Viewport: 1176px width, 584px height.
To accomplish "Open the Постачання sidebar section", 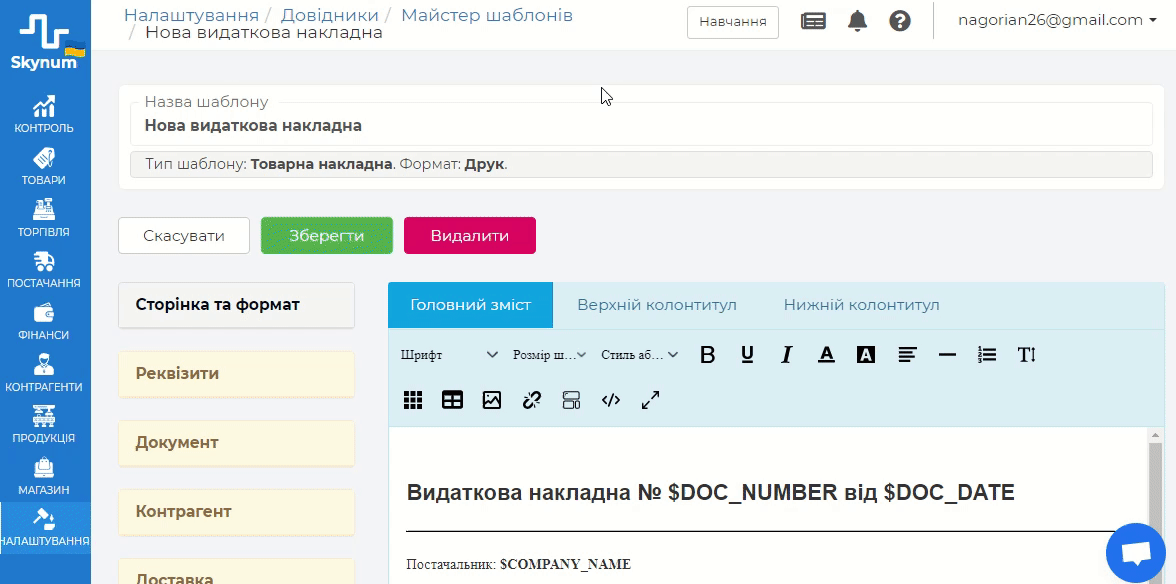I will tap(44, 270).
